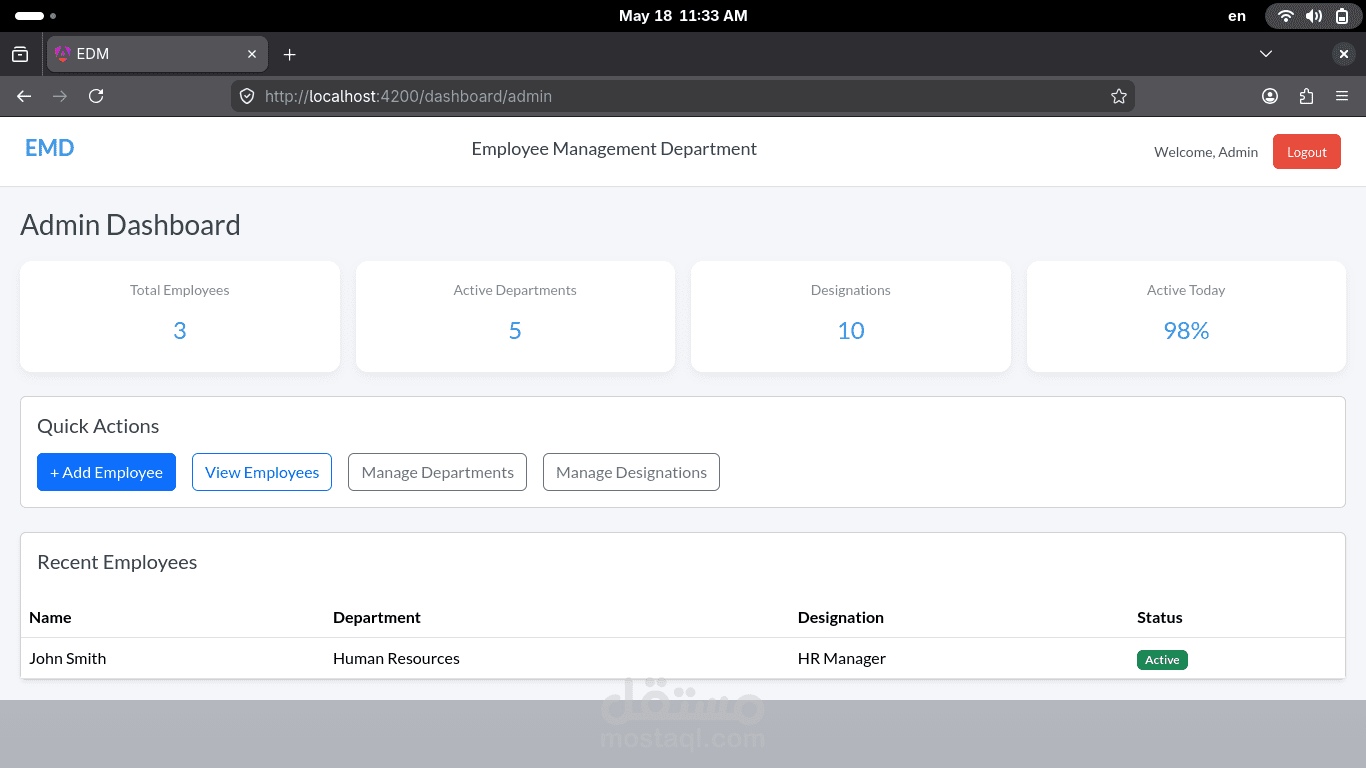The width and height of the screenshot is (1366, 768).
Task: Open Manage Designations
Action: [x=631, y=472]
